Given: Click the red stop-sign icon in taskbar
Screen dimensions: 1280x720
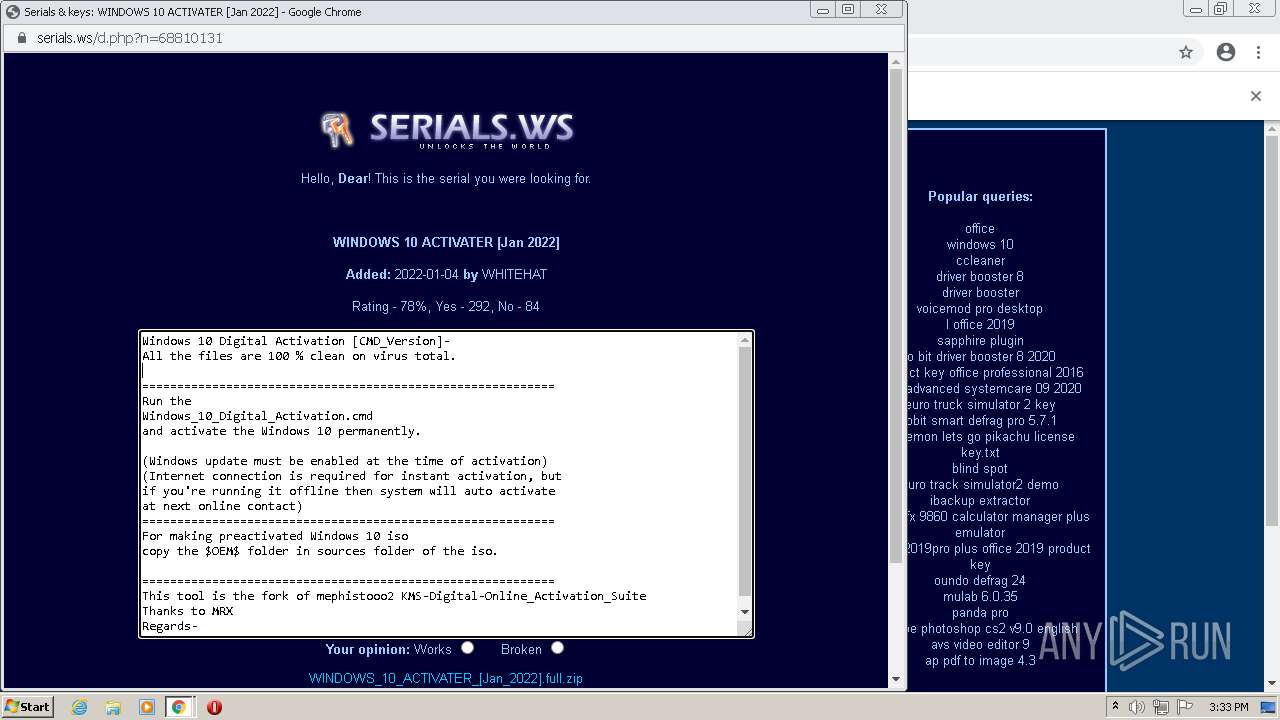Looking at the screenshot, I should [214, 707].
